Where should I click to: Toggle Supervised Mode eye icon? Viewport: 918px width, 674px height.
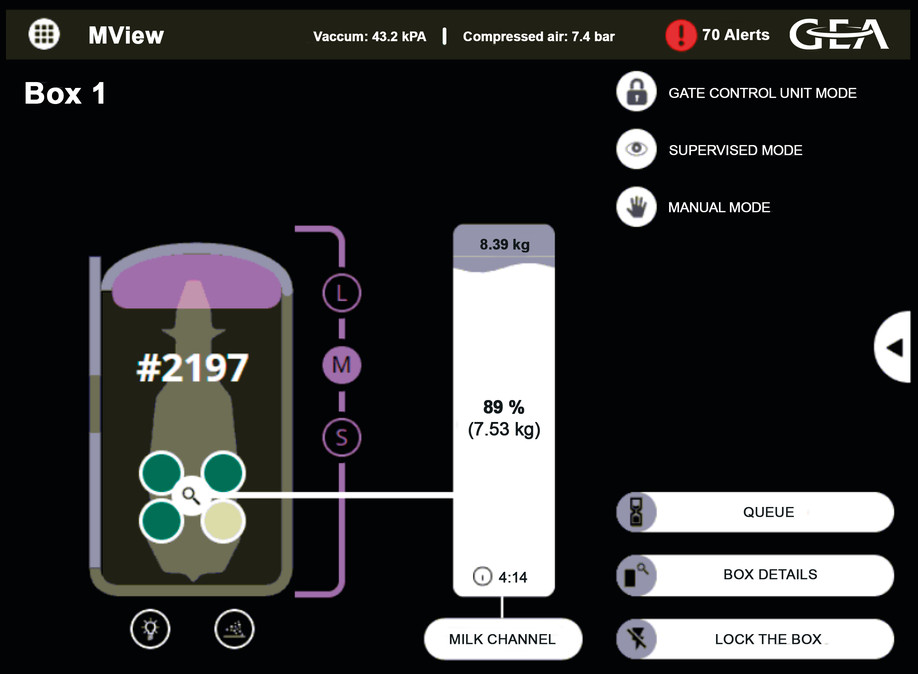636,149
